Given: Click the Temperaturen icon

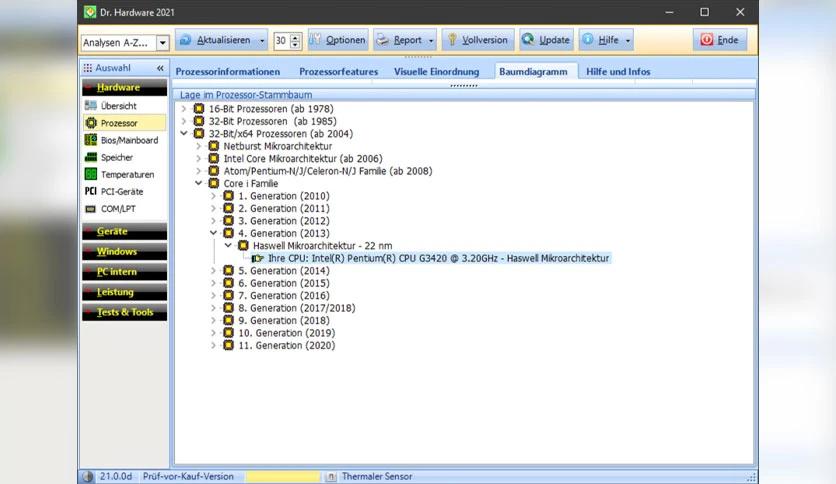Looking at the screenshot, I should 91,174.
